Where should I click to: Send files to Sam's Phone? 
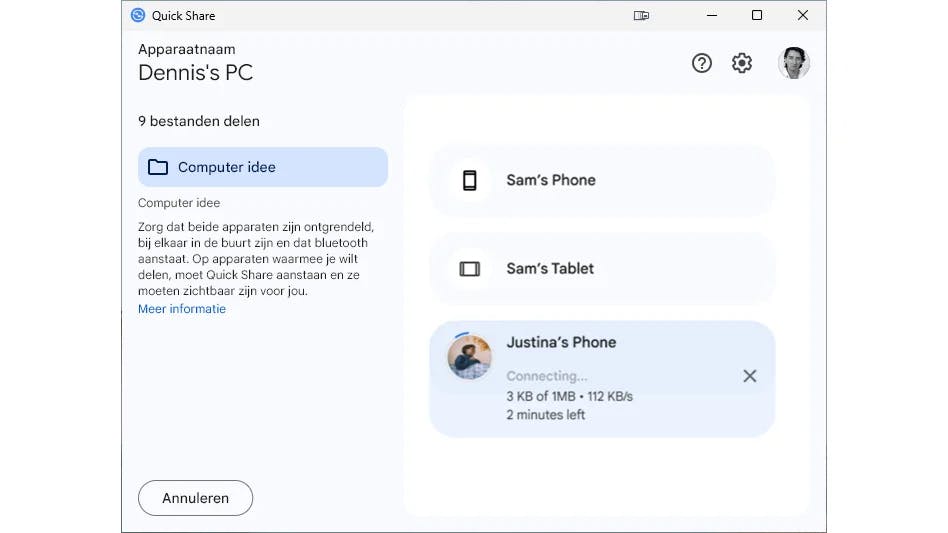[602, 180]
